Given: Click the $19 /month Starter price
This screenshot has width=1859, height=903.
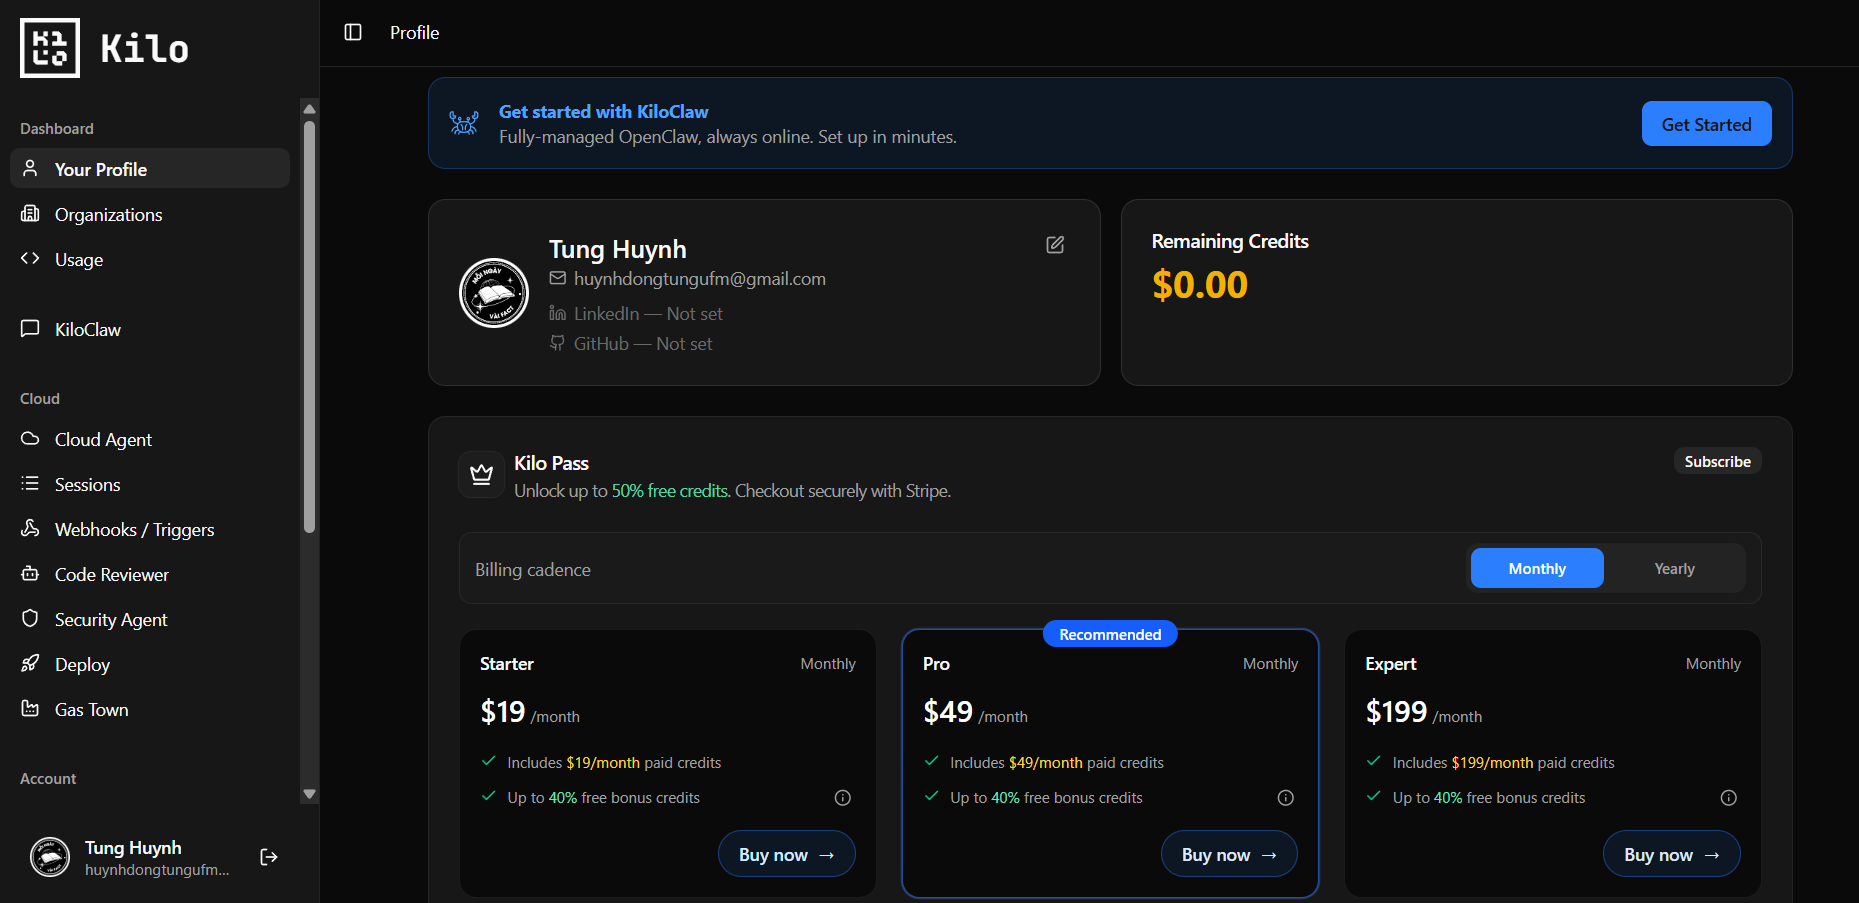Looking at the screenshot, I should click(x=530, y=712).
